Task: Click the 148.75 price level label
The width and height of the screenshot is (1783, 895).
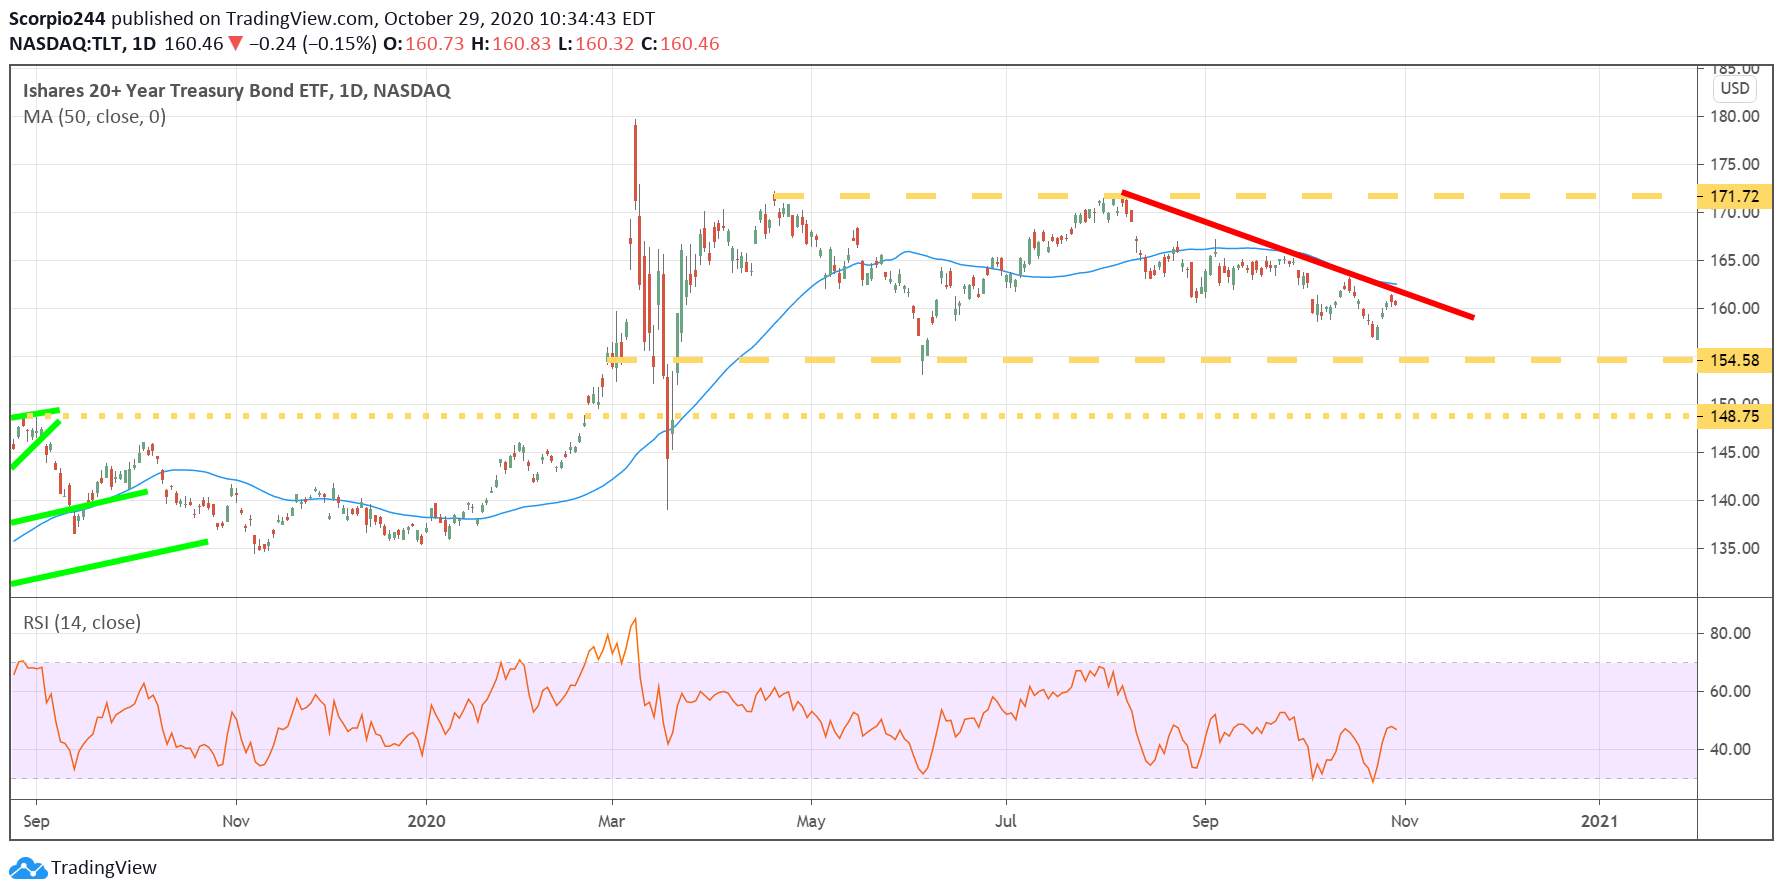Action: pos(1735,416)
